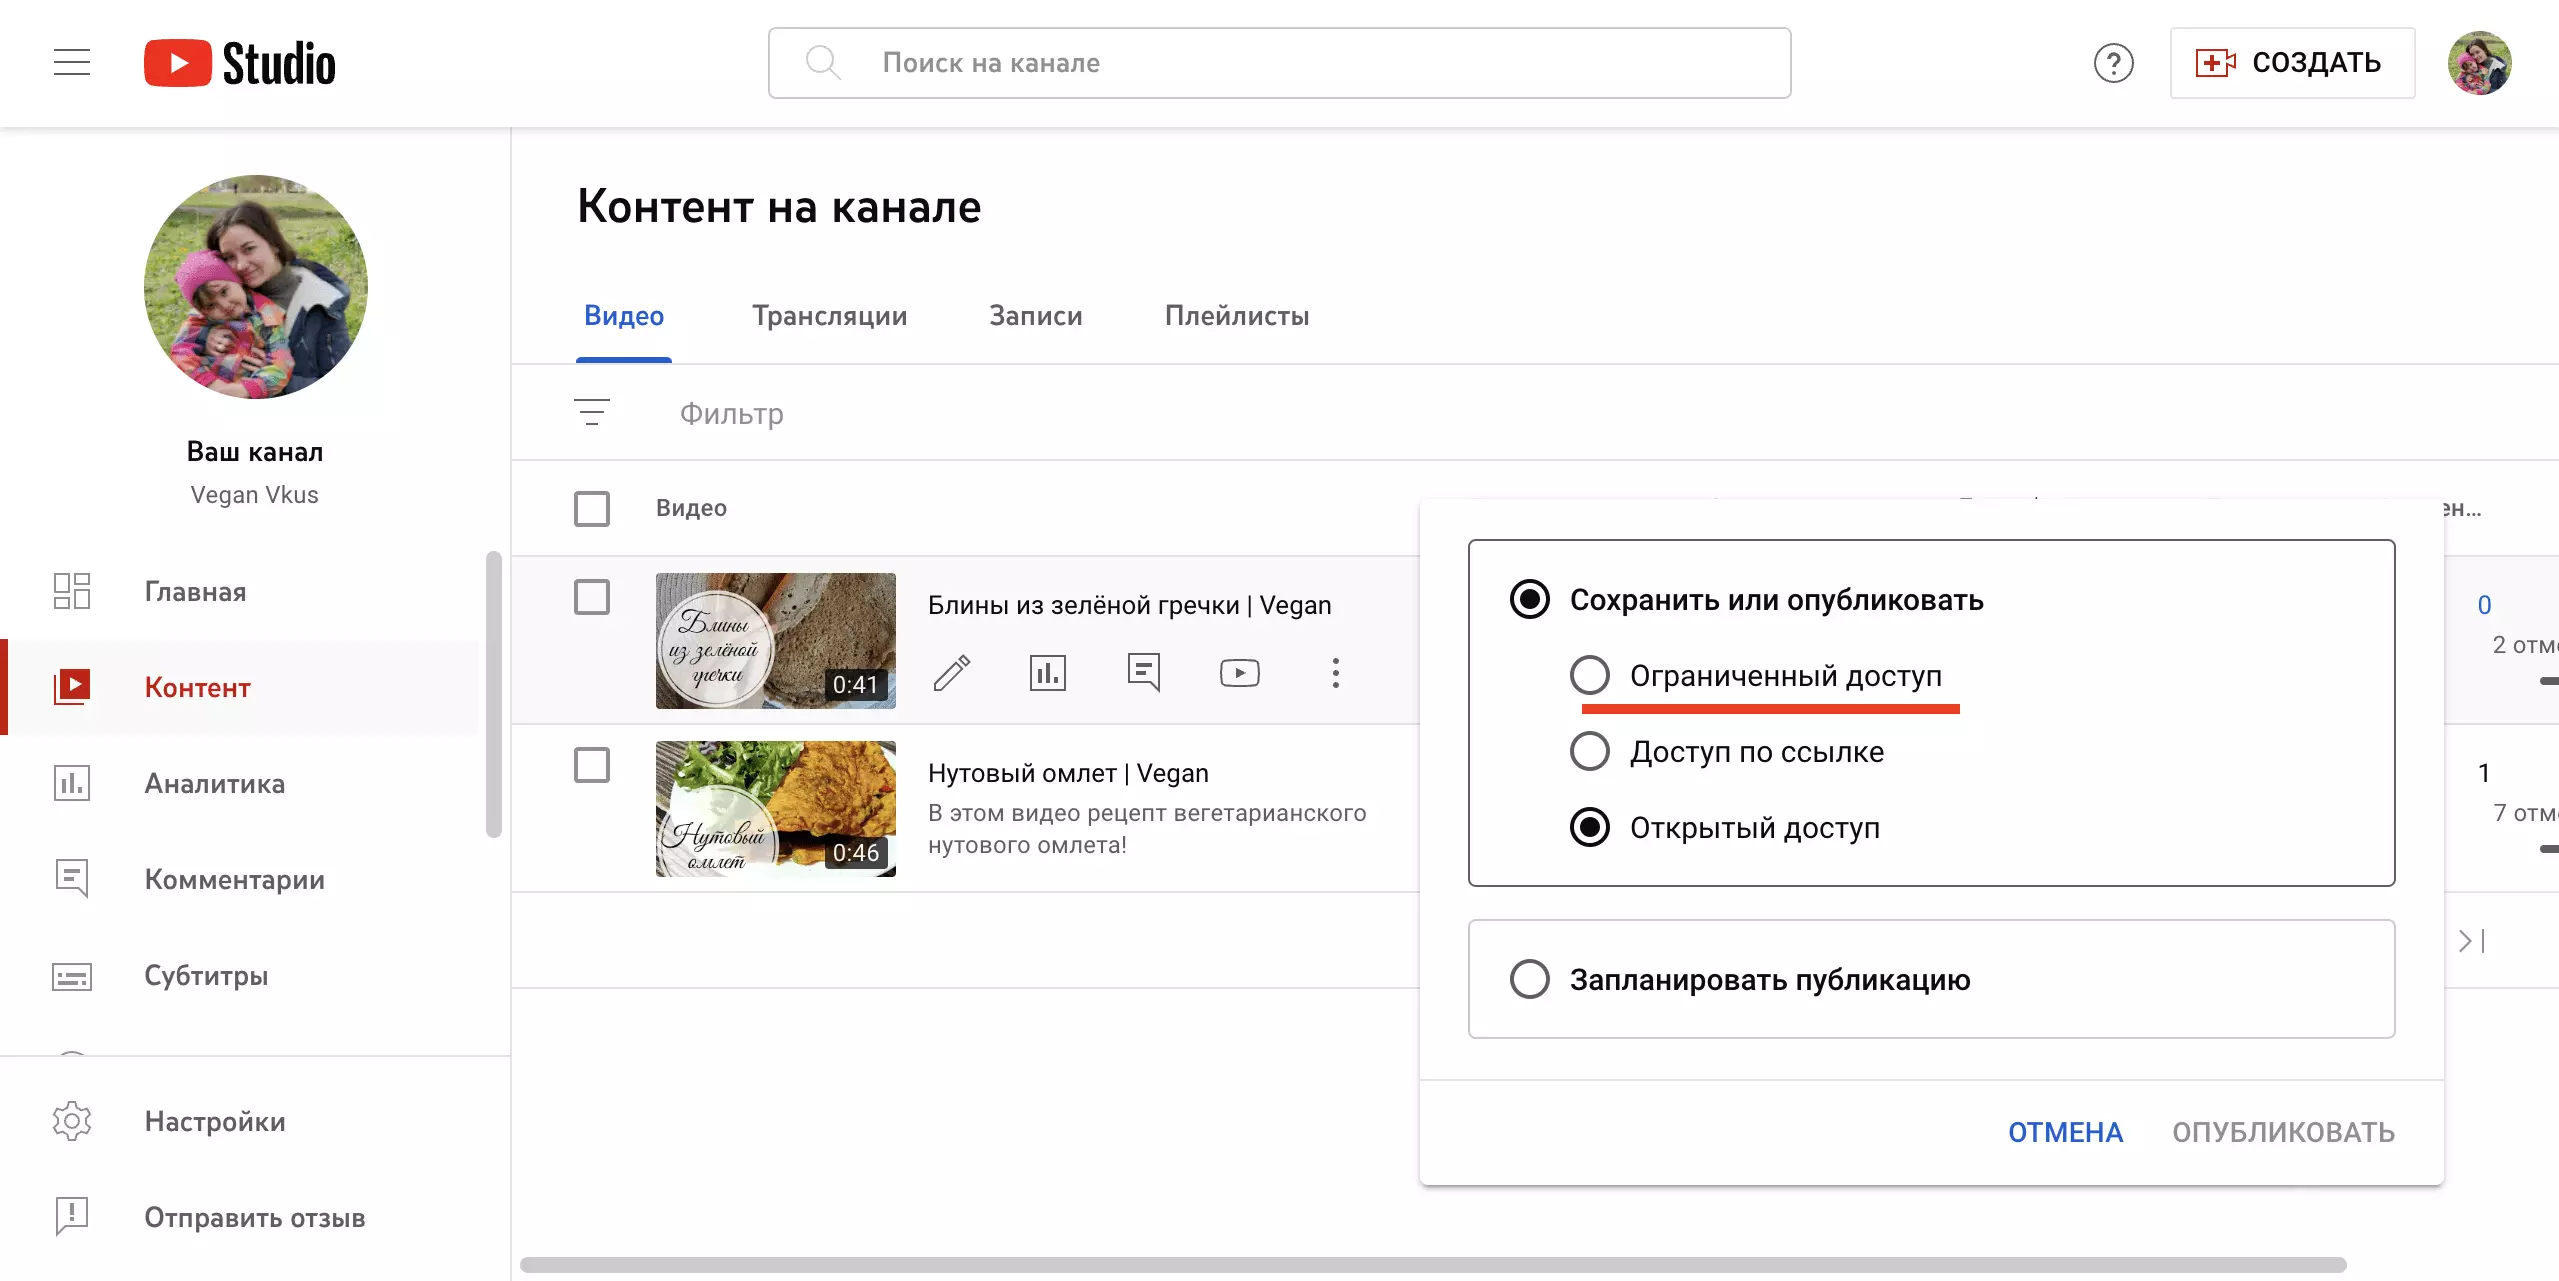The width and height of the screenshot is (2559, 1281).
Task: Open the Аналитика section
Action: [x=240, y=783]
